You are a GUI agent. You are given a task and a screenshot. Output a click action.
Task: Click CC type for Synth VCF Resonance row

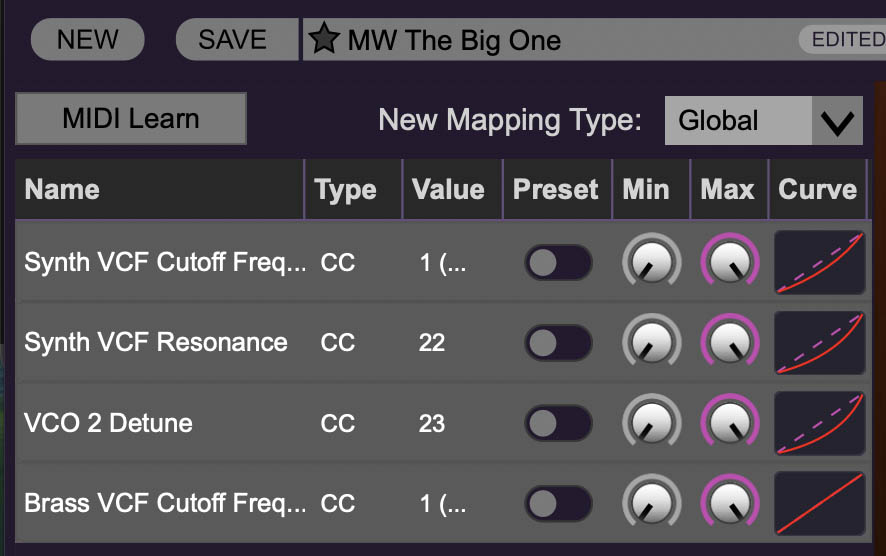[338, 343]
